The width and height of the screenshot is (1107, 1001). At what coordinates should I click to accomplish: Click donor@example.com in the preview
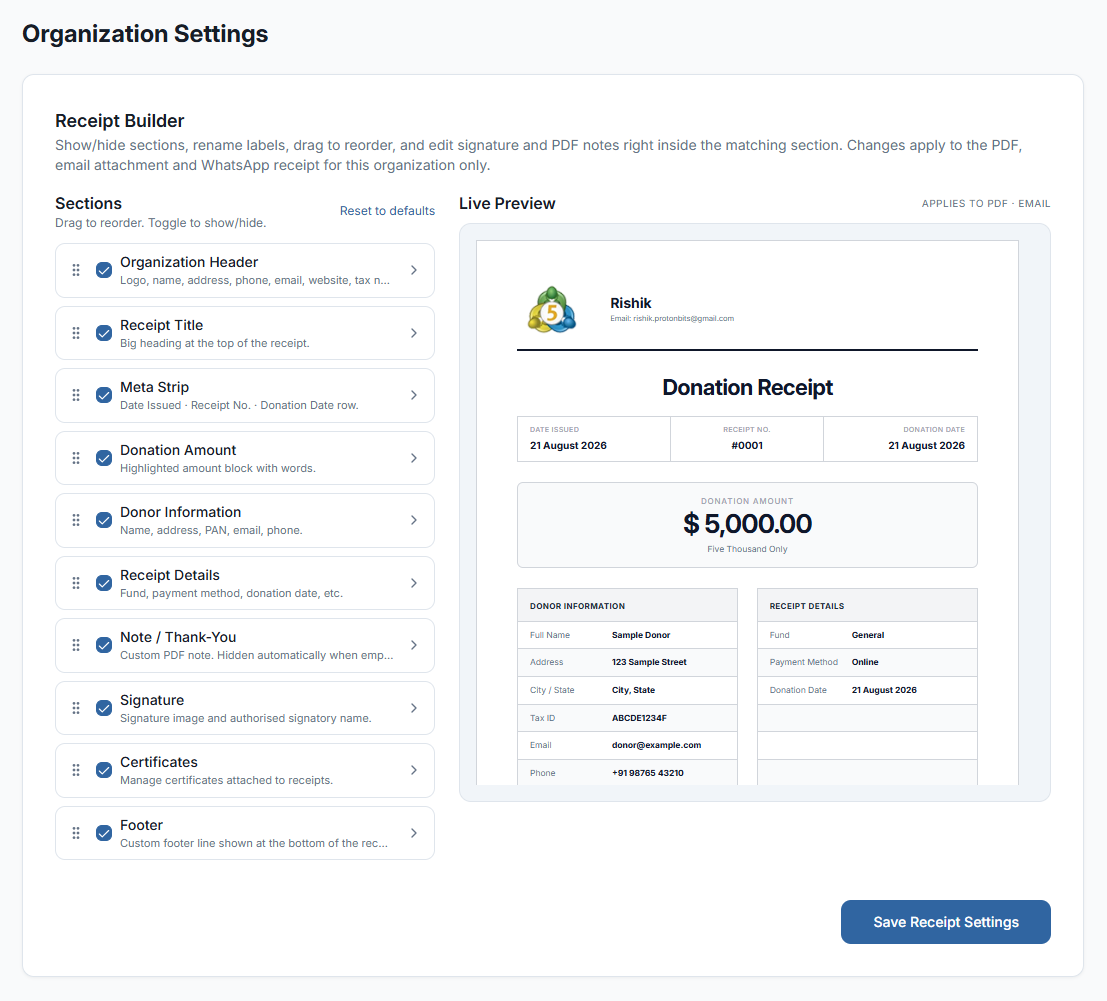point(657,745)
